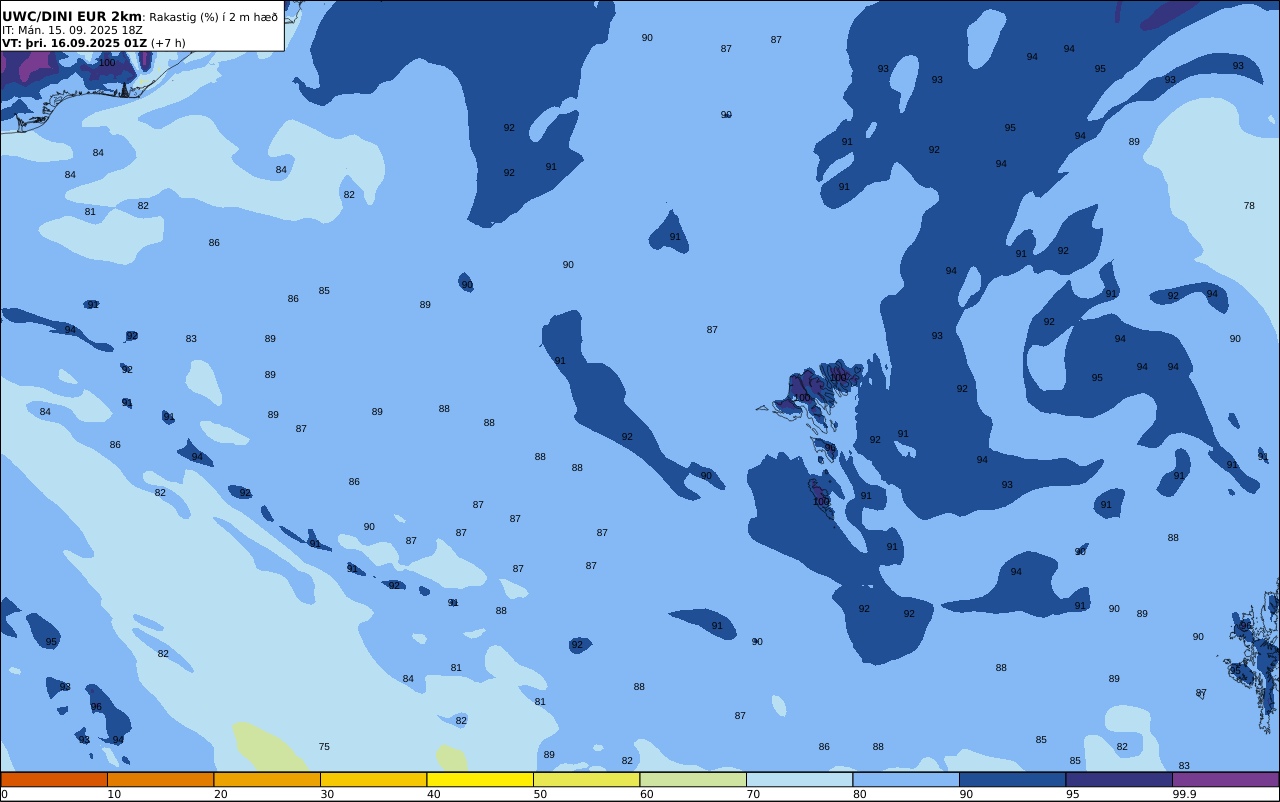Screen dimensions: 1280x802
Task: Click the 80–90 light blue legend swatch
Action: coord(906,779)
